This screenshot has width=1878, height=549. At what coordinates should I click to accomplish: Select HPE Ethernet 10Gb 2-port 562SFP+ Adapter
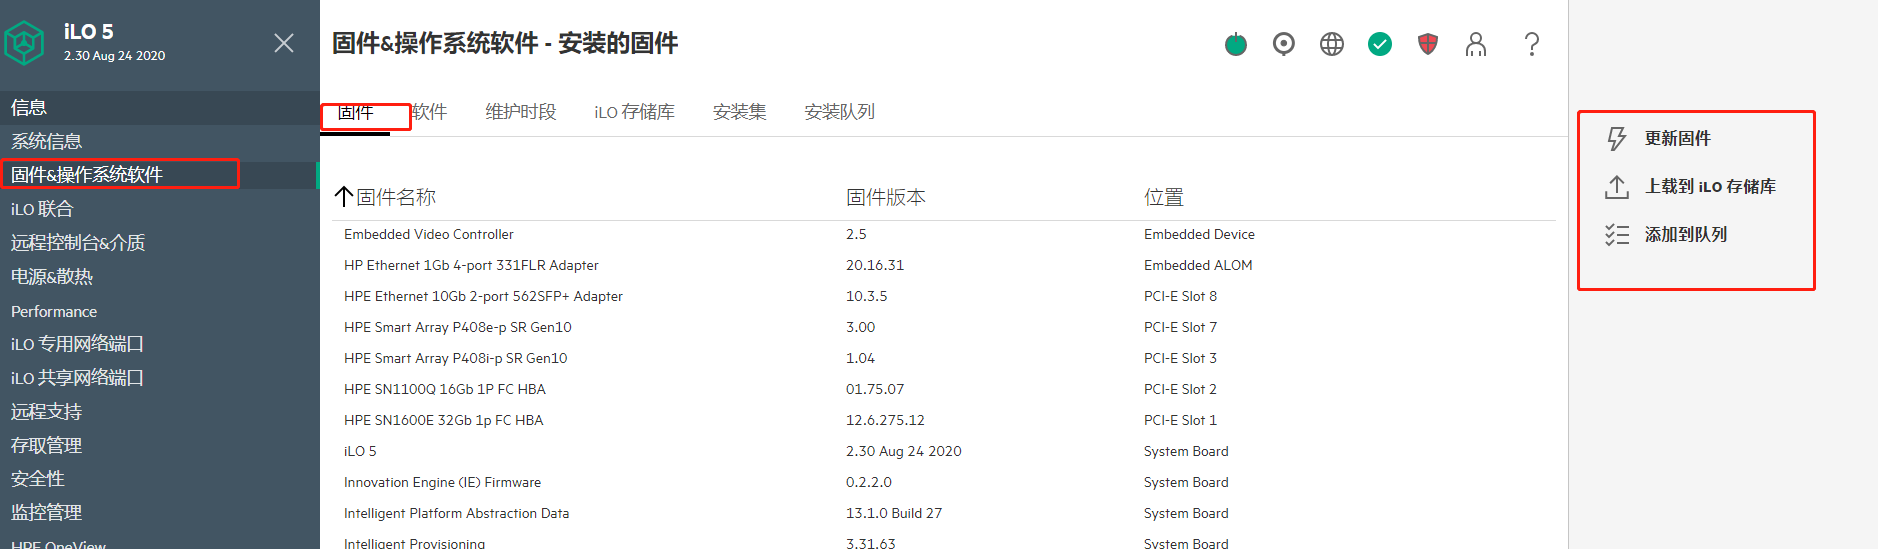click(483, 296)
